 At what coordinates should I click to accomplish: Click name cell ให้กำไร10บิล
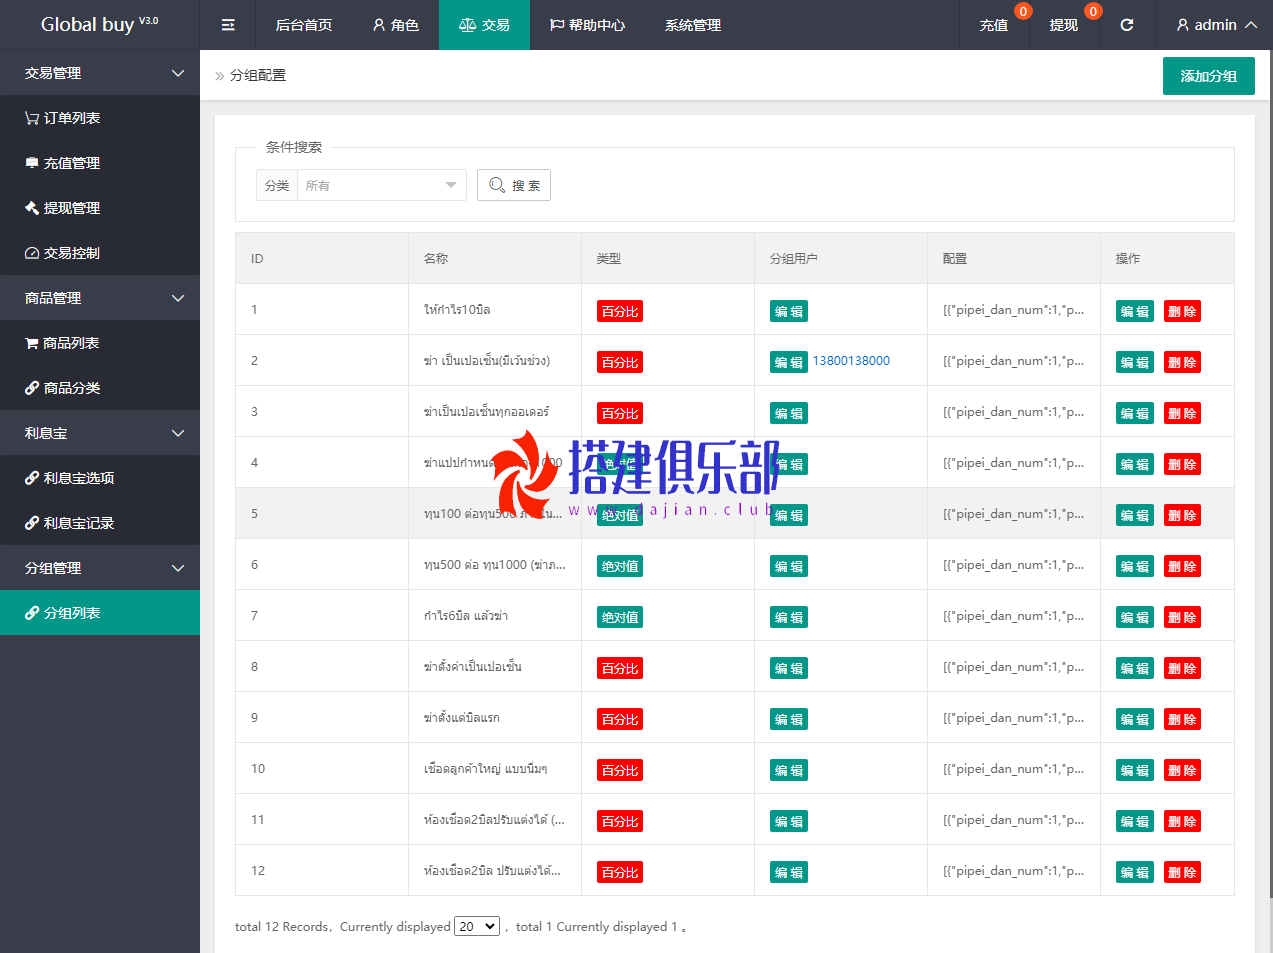point(457,310)
